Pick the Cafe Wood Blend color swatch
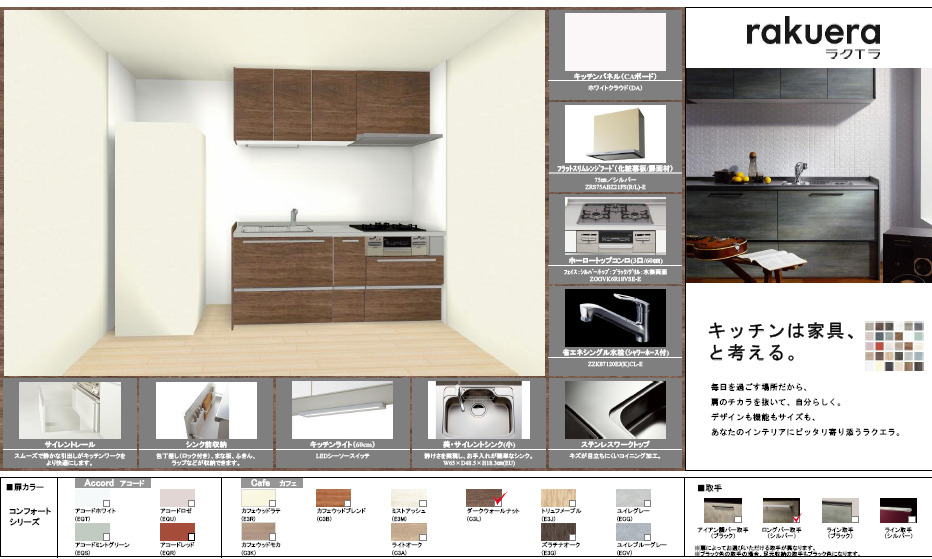Image resolution: width=932 pixels, height=559 pixels. [x=334, y=498]
